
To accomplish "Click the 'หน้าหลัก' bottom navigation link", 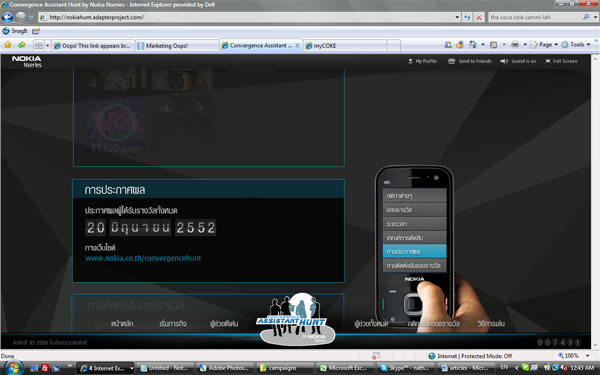I will 122,324.
